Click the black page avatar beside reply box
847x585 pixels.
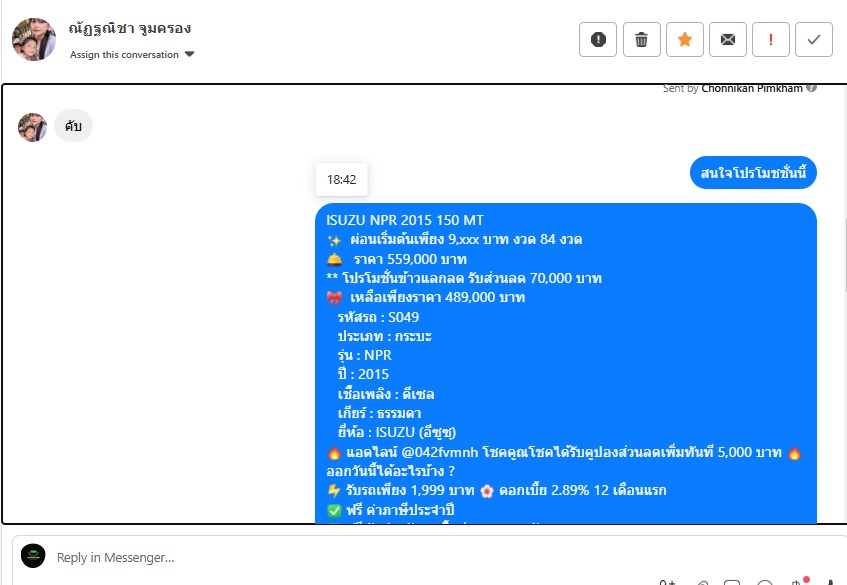pyautogui.click(x=33, y=556)
